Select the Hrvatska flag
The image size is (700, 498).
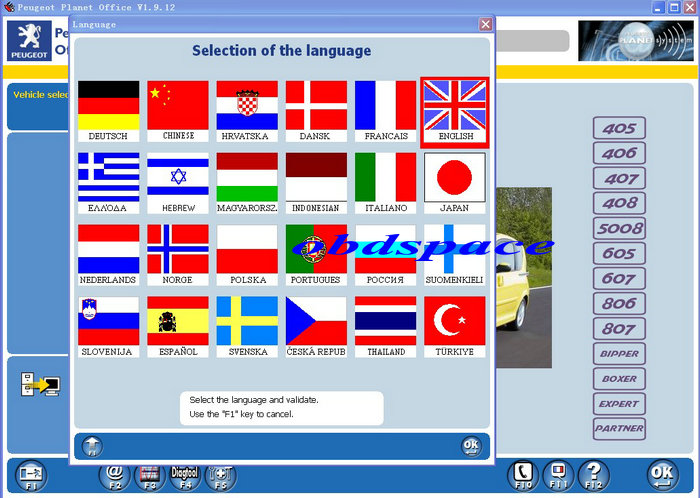[x=247, y=111]
